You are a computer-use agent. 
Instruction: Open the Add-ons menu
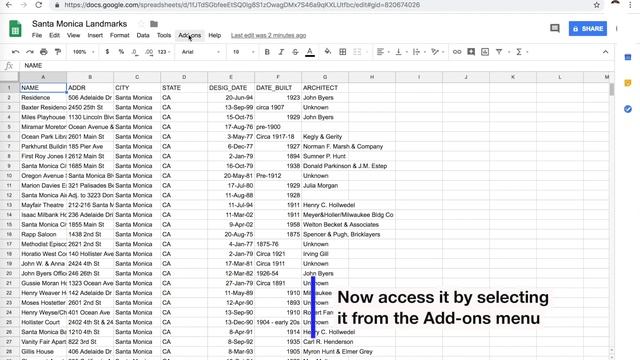pos(189,36)
